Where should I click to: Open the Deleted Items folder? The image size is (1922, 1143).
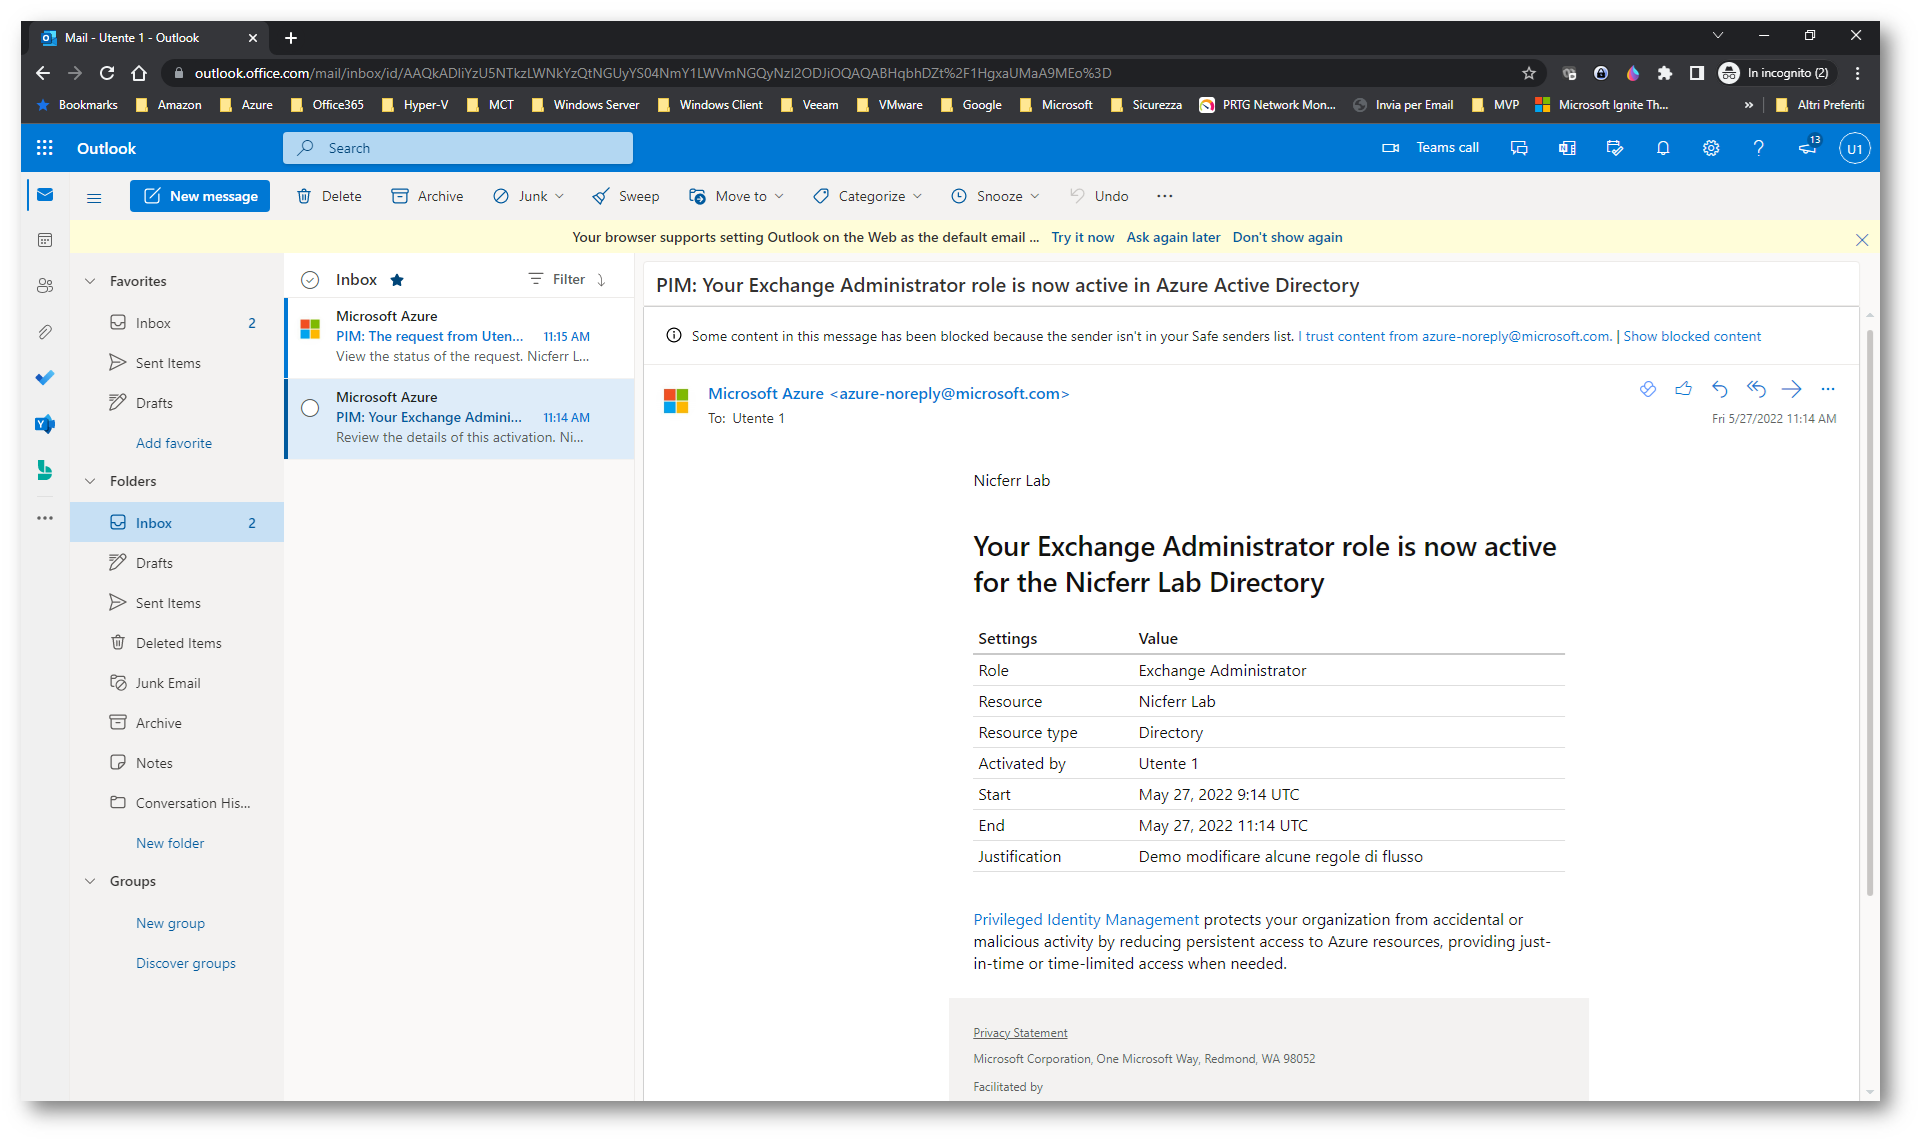(x=177, y=643)
